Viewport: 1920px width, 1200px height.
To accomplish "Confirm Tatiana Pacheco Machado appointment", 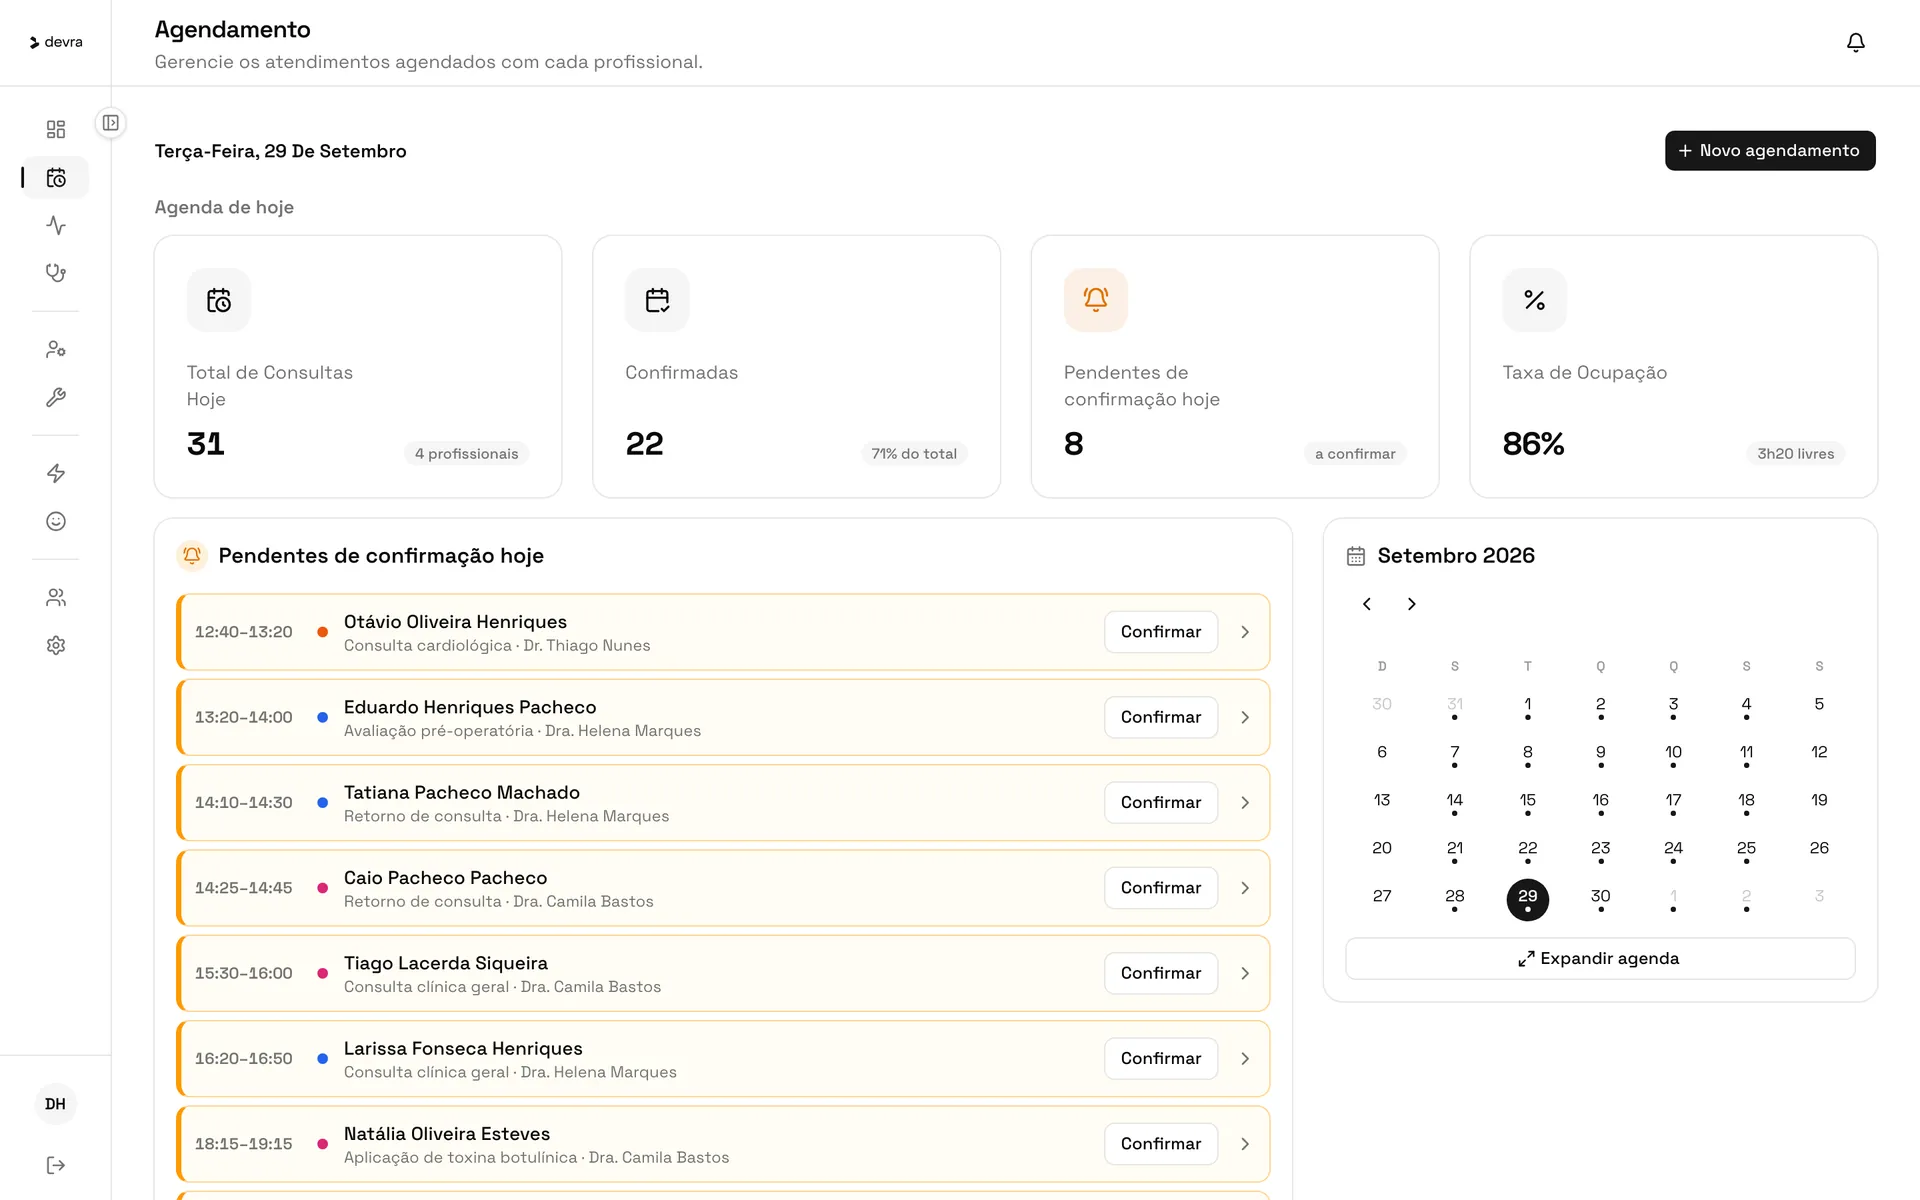I will tap(1161, 802).
